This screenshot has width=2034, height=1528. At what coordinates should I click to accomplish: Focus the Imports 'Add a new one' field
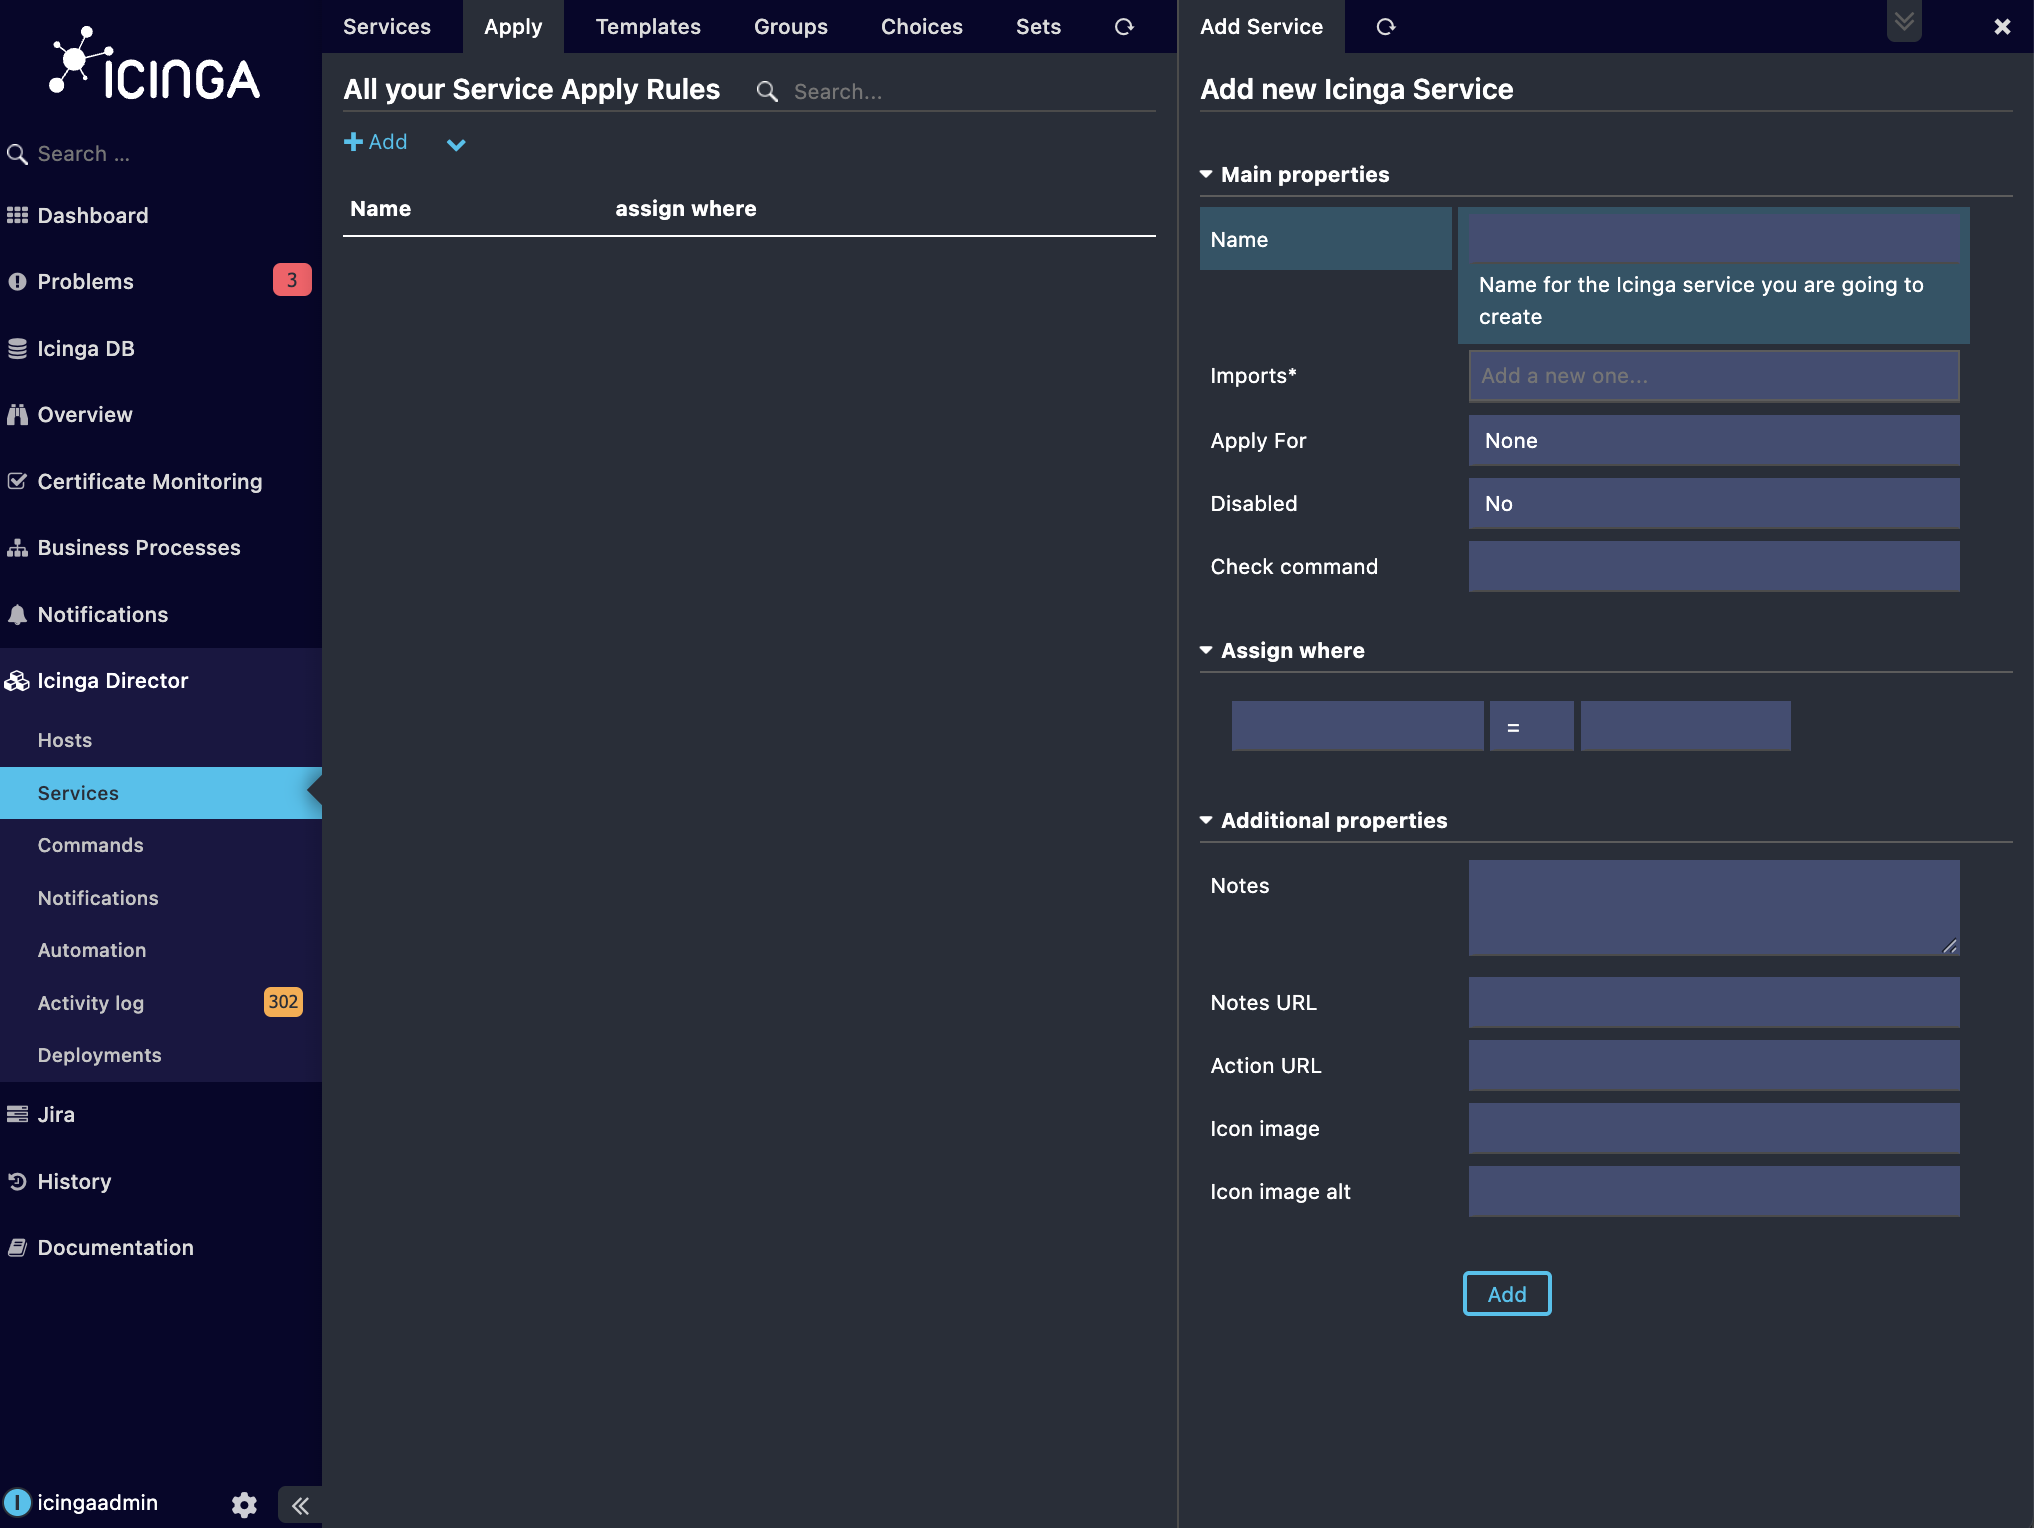(x=1713, y=376)
